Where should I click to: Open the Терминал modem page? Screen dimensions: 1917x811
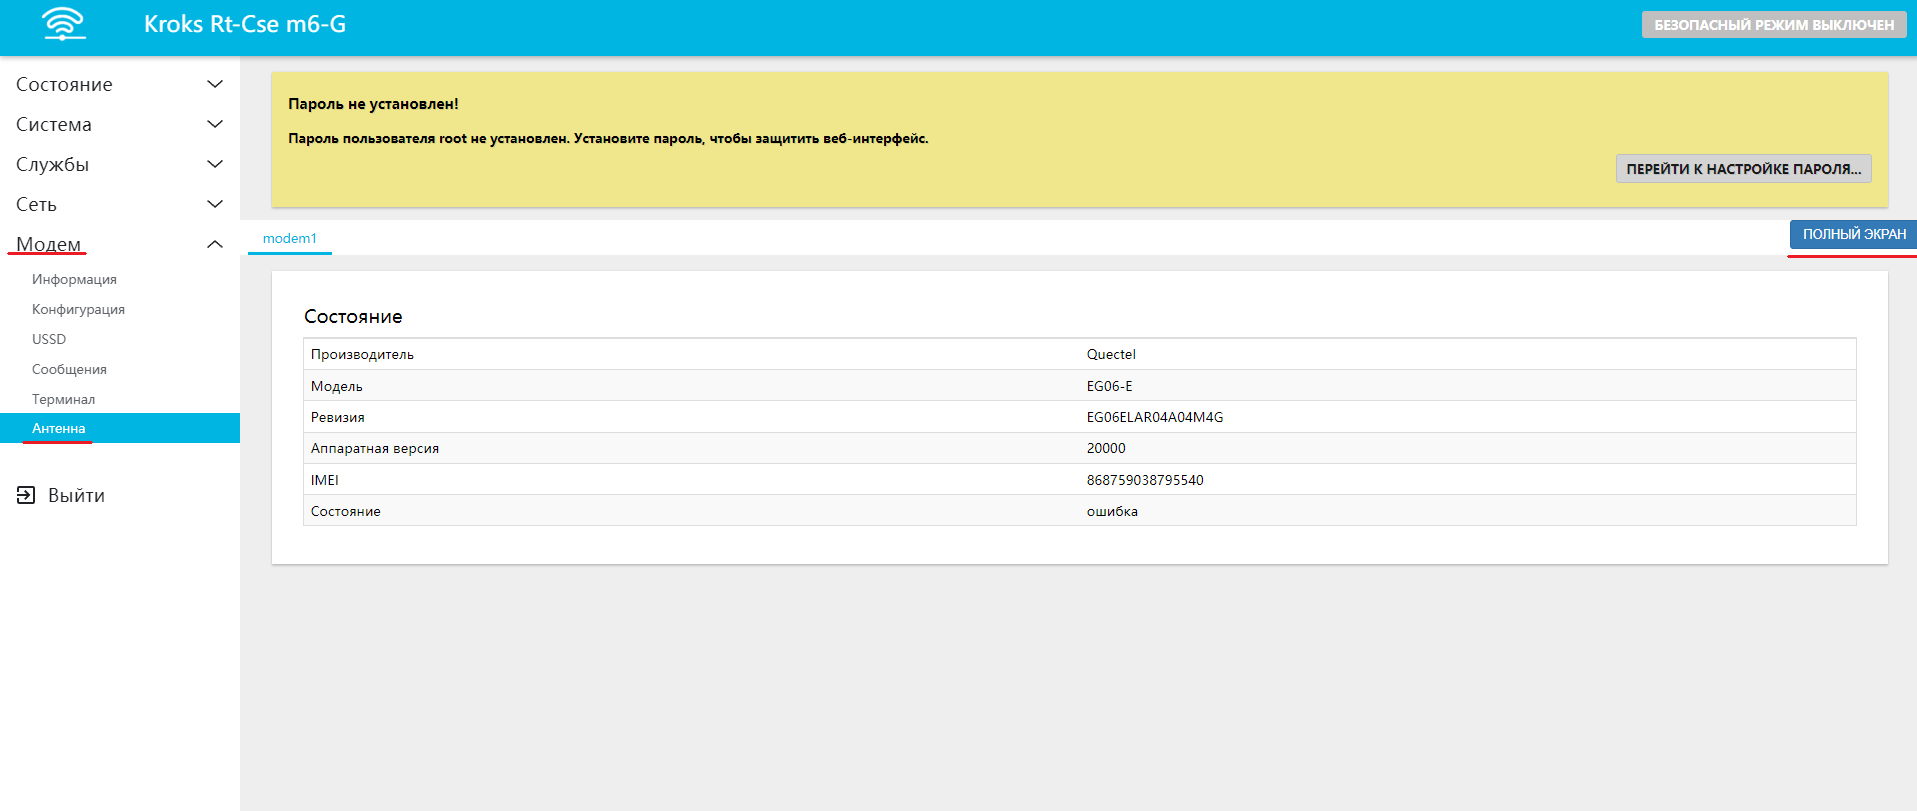pyautogui.click(x=63, y=399)
